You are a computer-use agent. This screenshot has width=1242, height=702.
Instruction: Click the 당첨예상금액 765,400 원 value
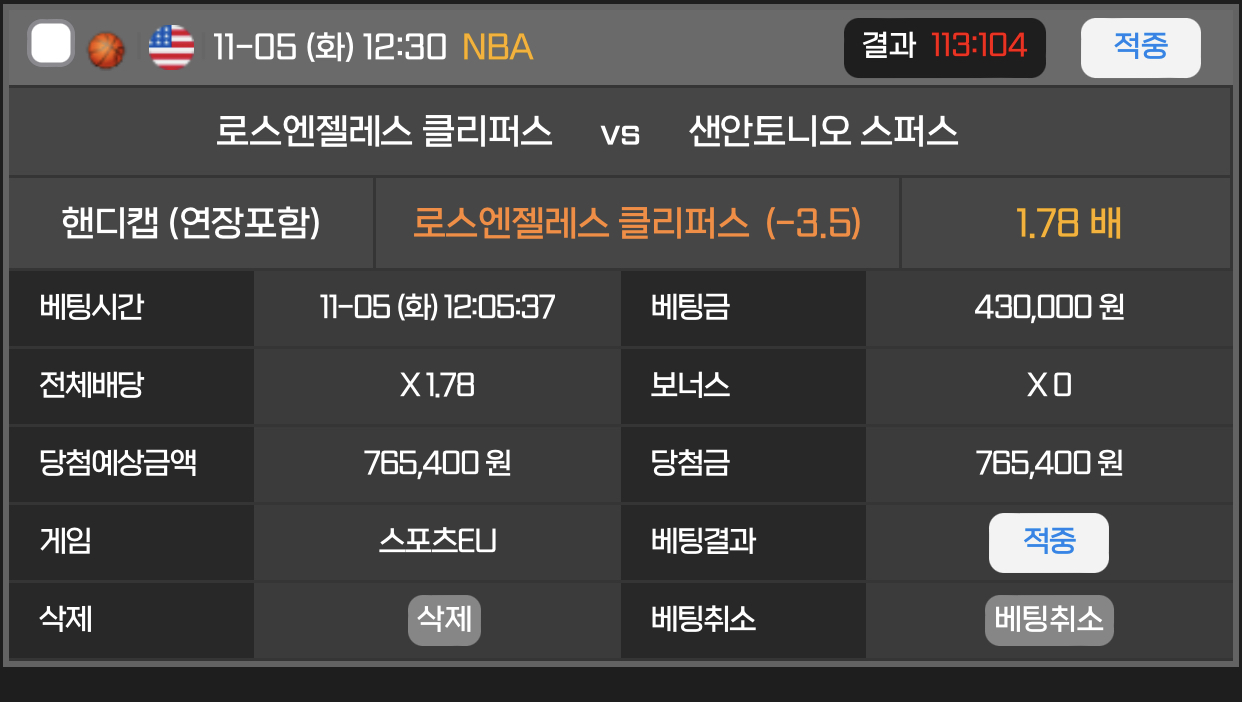[x=437, y=463]
